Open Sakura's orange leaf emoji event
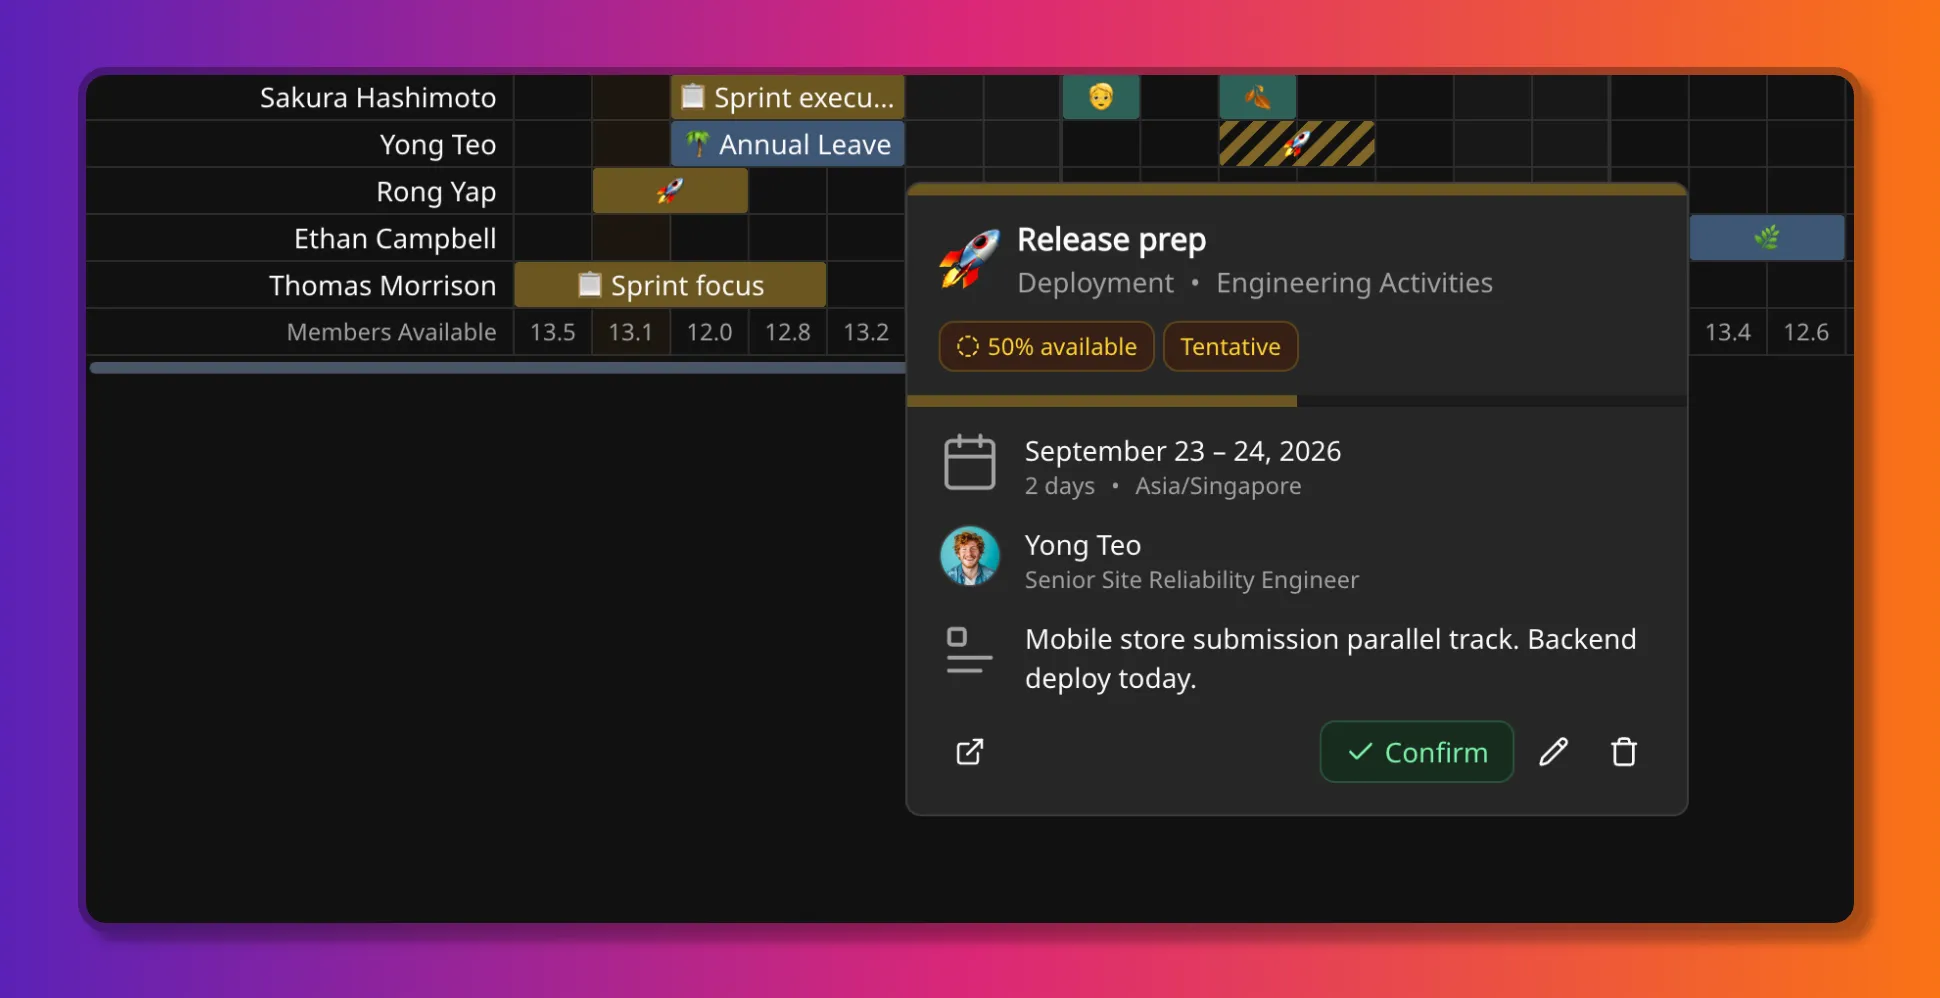1940x998 pixels. click(x=1257, y=97)
